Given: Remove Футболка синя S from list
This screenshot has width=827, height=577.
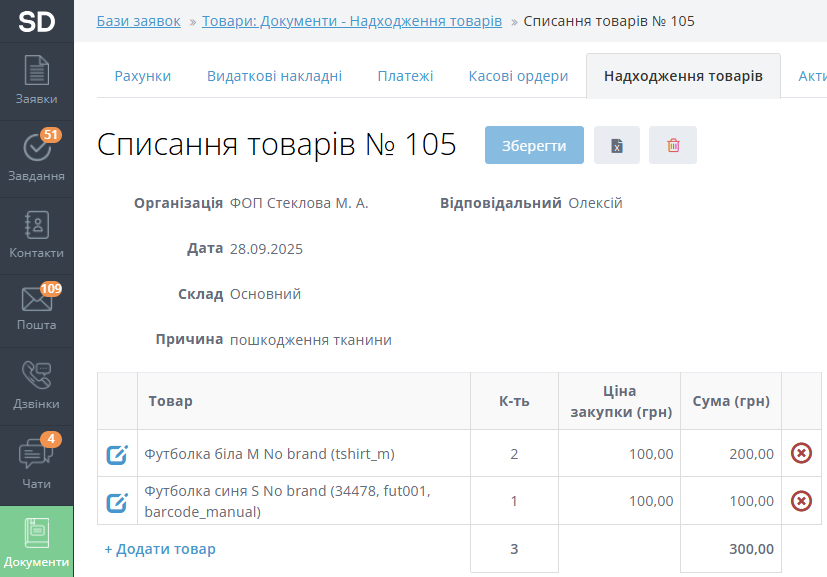Looking at the screenshot, I should tap(801, 501).
